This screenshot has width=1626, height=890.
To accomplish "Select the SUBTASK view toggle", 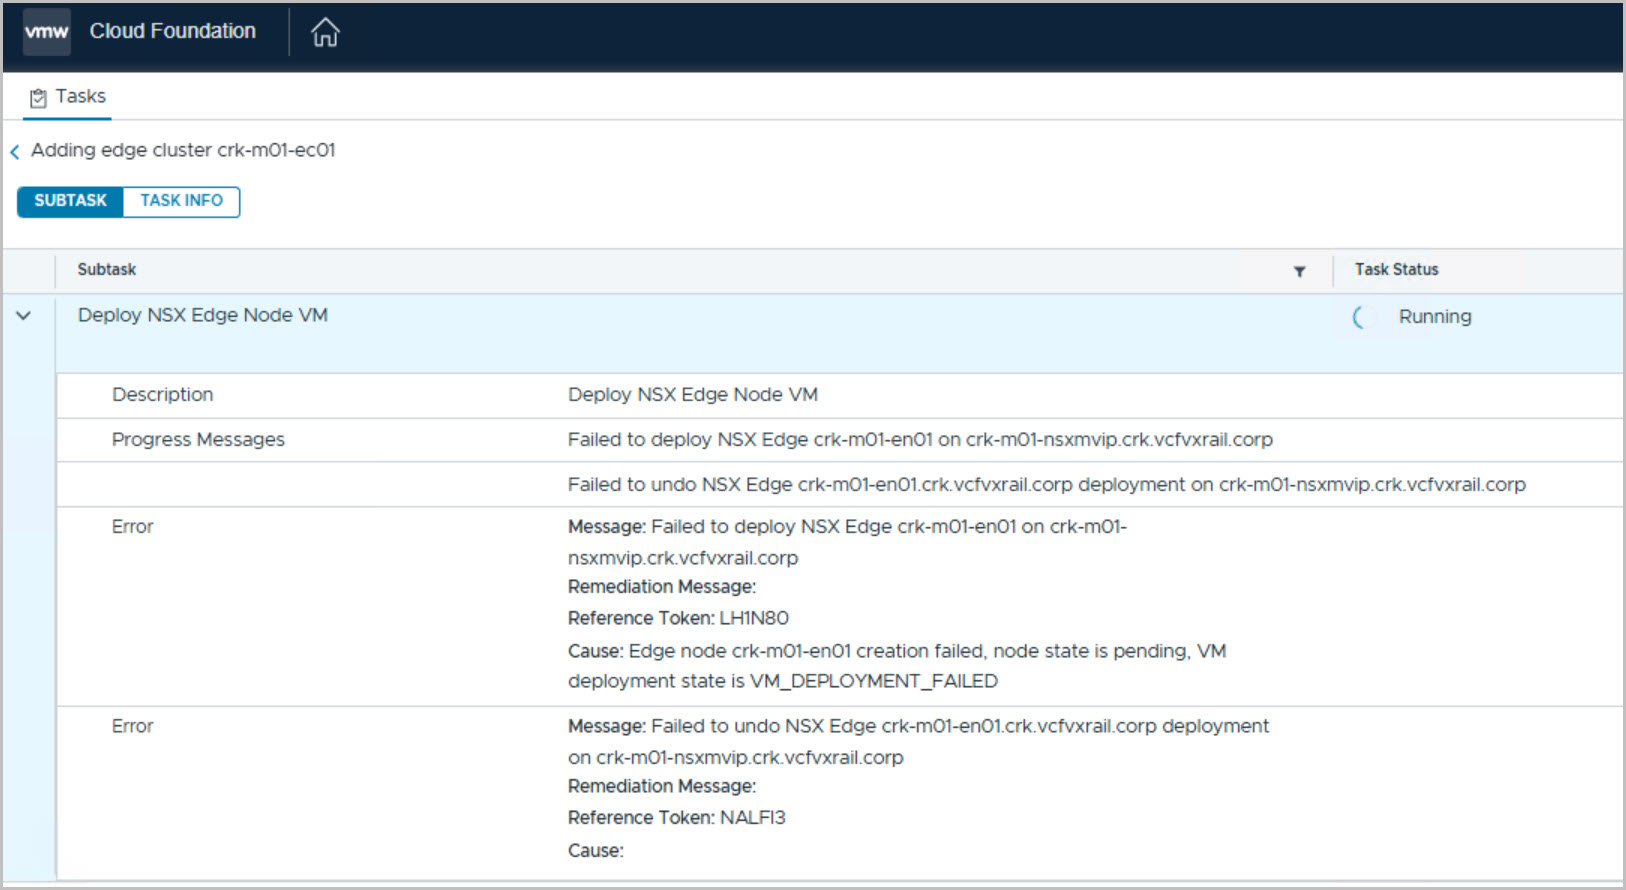I will 70,201.
